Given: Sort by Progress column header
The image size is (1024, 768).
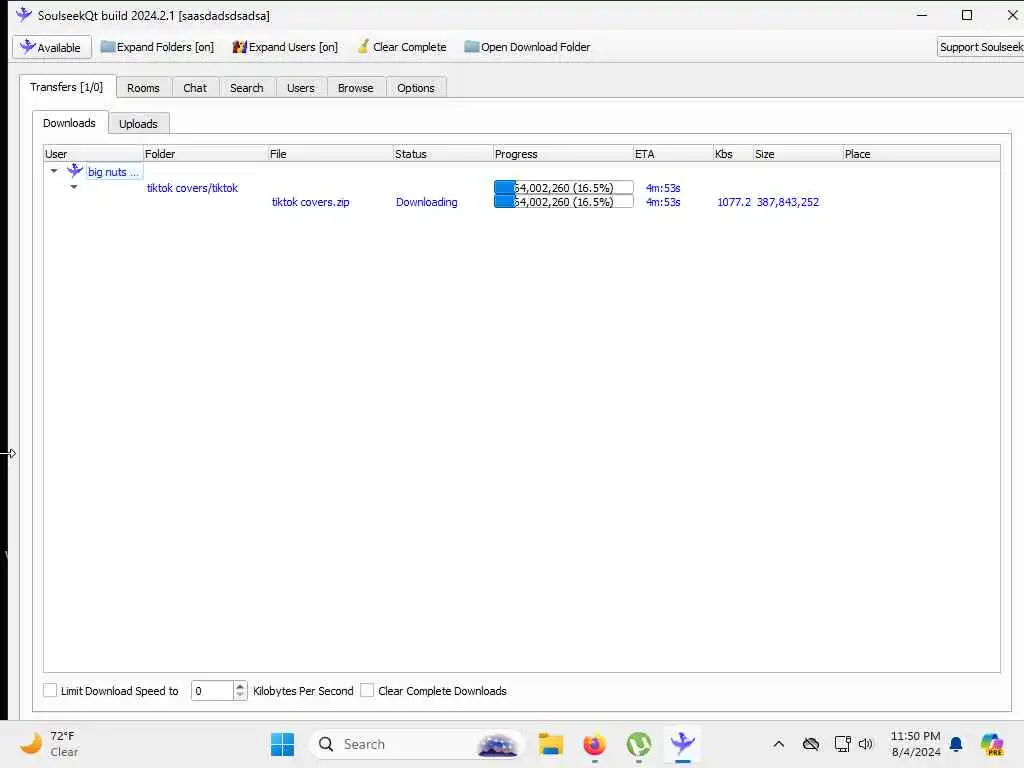Looking at the screenshot, I should tap(563, 153).
